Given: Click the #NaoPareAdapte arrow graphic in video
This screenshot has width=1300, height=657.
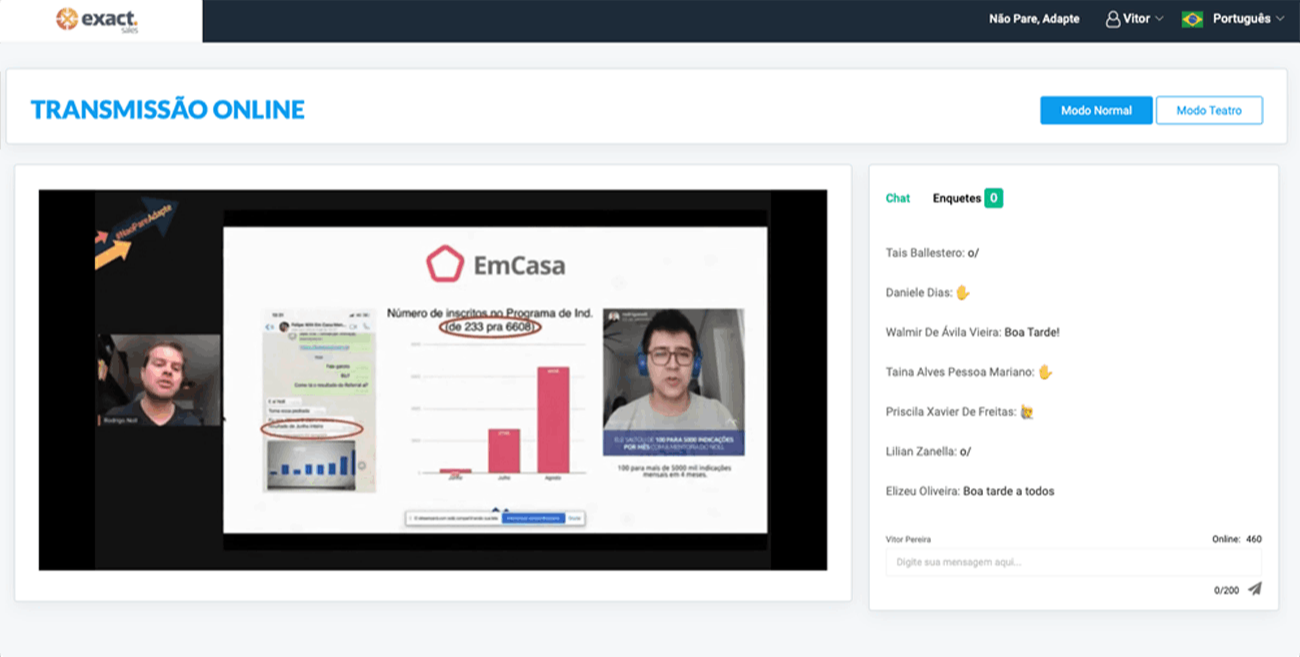Looking at the screenshot, I should coord(134,230).
